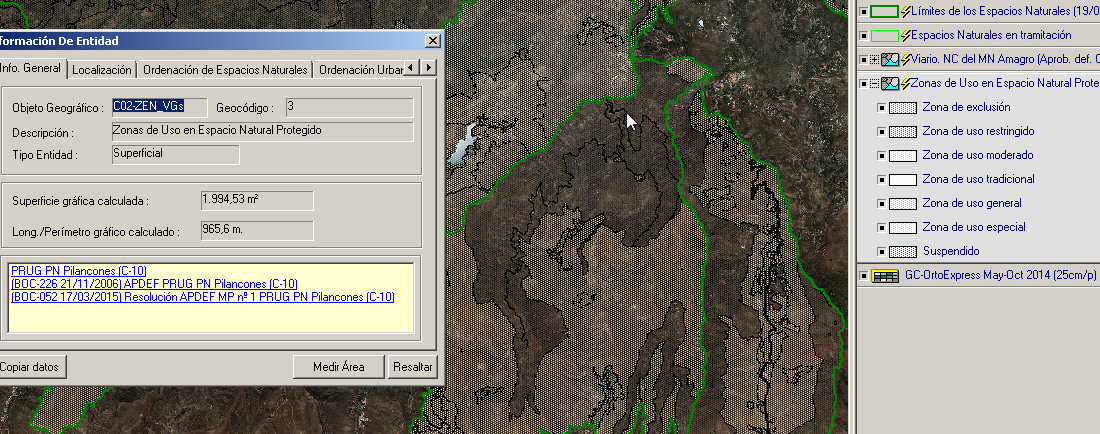This screenshot has width=1100, height=434.
Task: Select the Zona de exclusión legend label
Action: coord(966,107)
